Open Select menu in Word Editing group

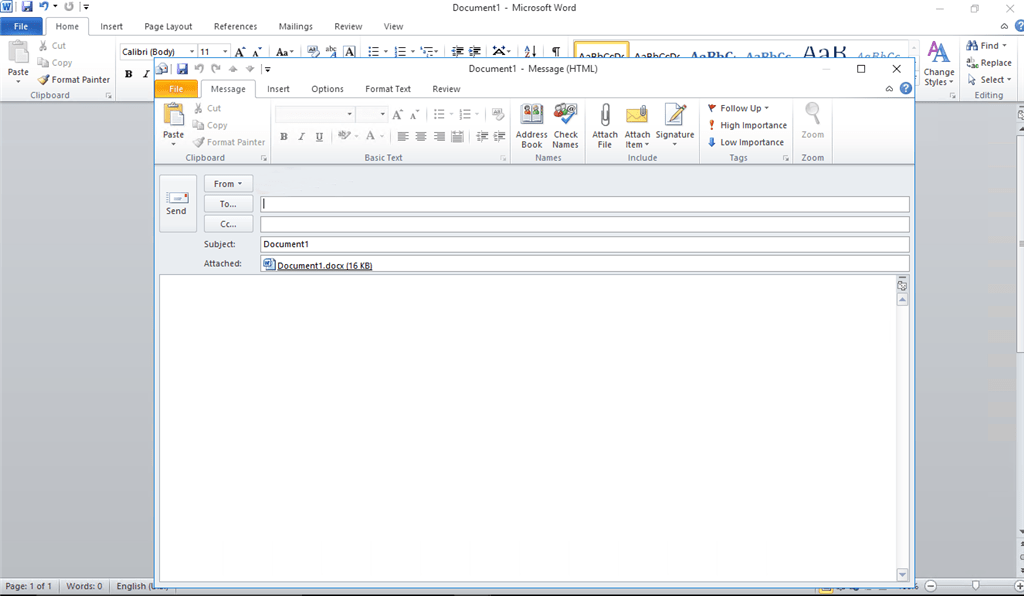989,80
